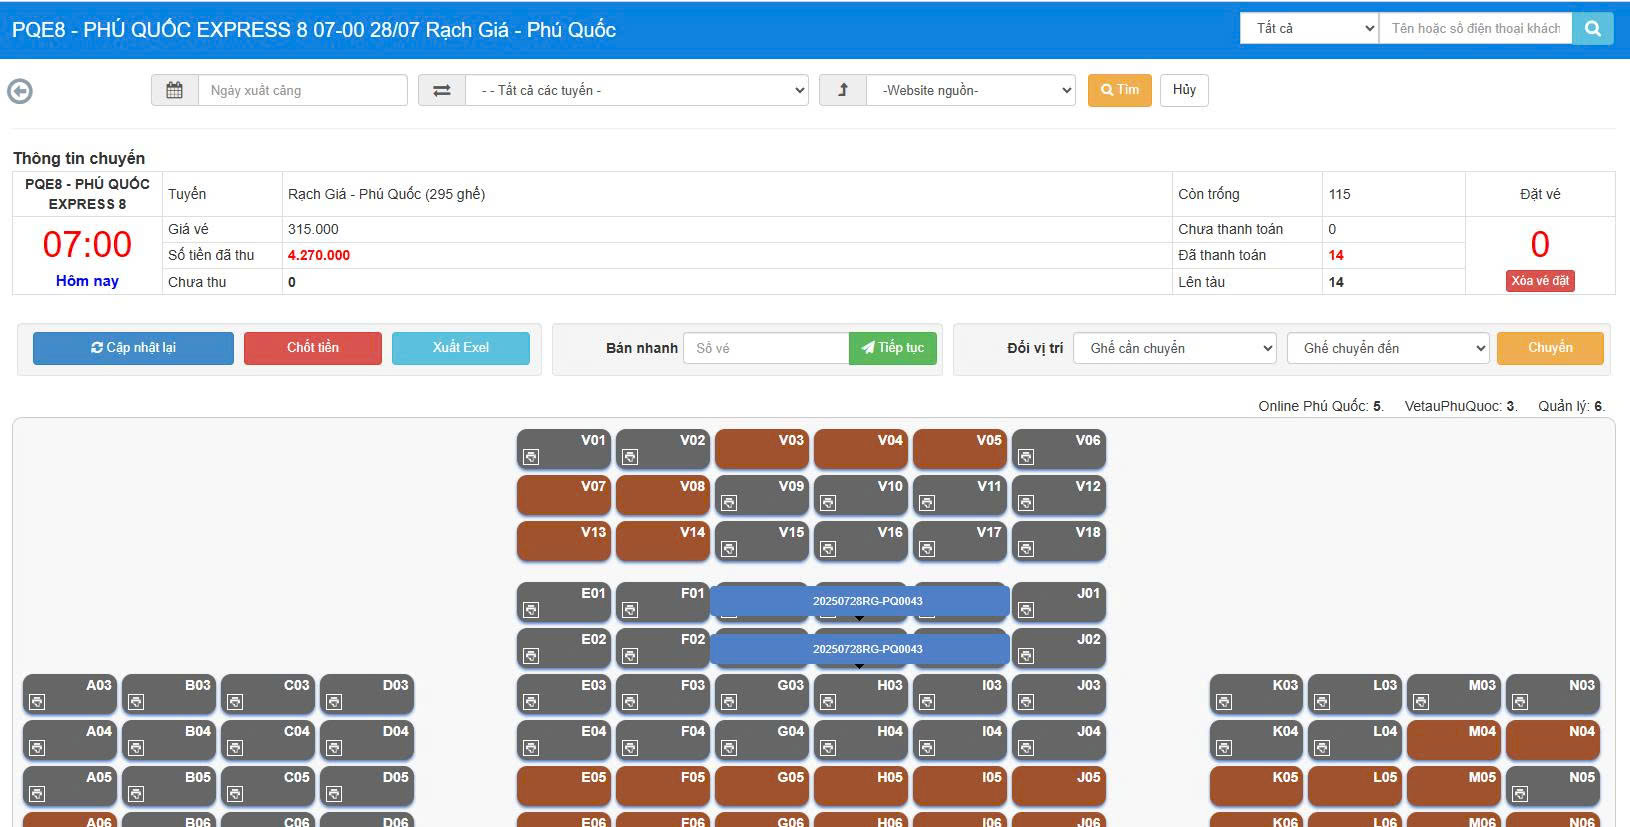Screen dimensions: 1630x827
Task: Click the 'Cập nhật lại' refresh button
Action: (x=133, y=348)
